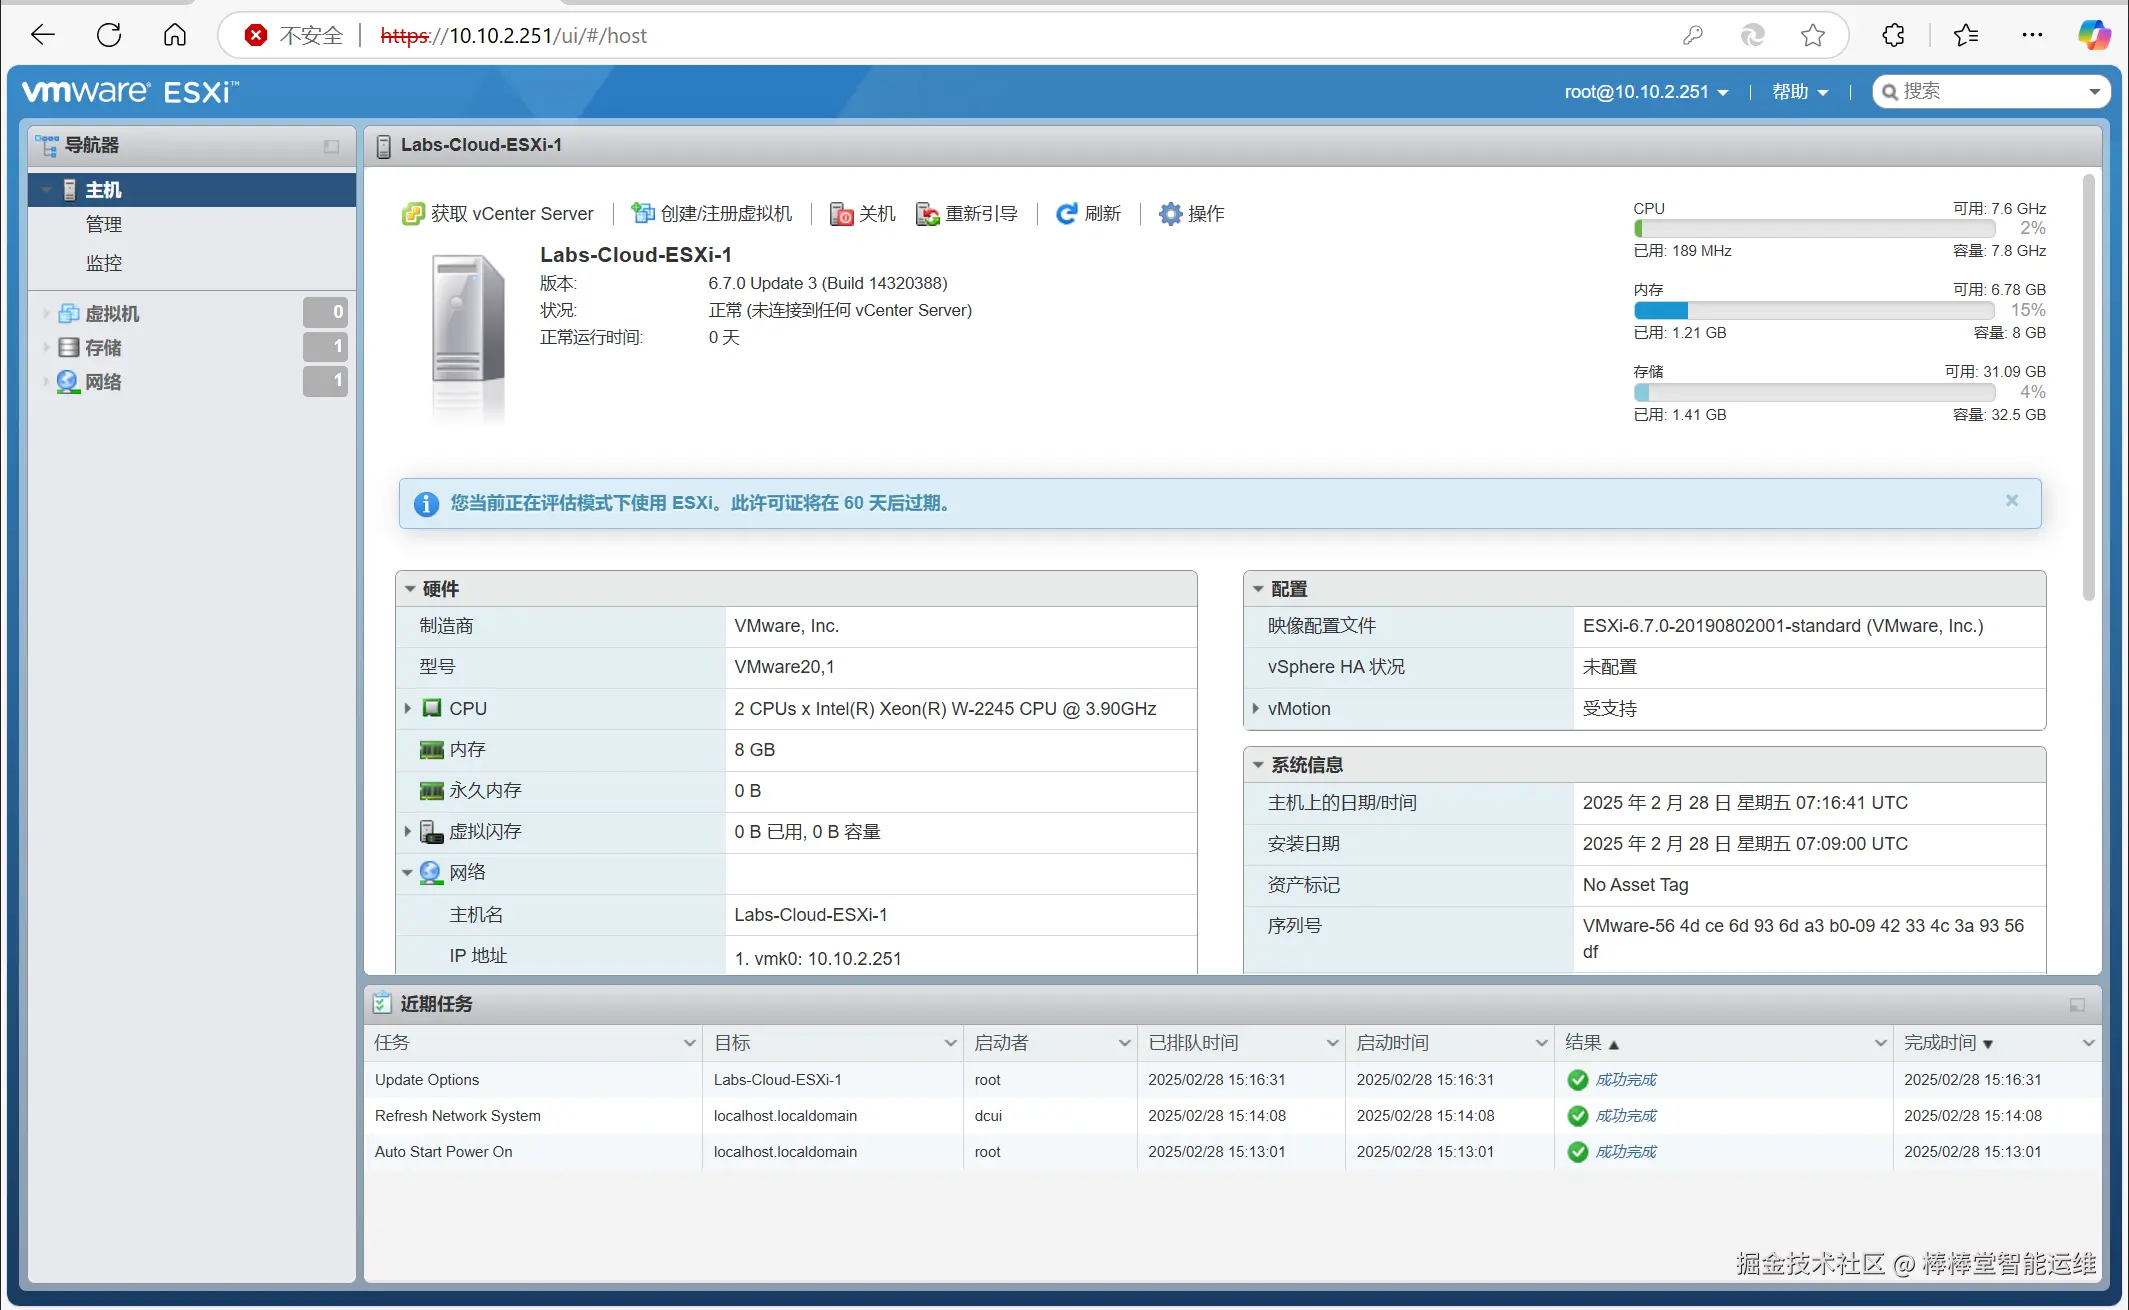Dismiss the evaluation mode notice

coord(2012,501)
